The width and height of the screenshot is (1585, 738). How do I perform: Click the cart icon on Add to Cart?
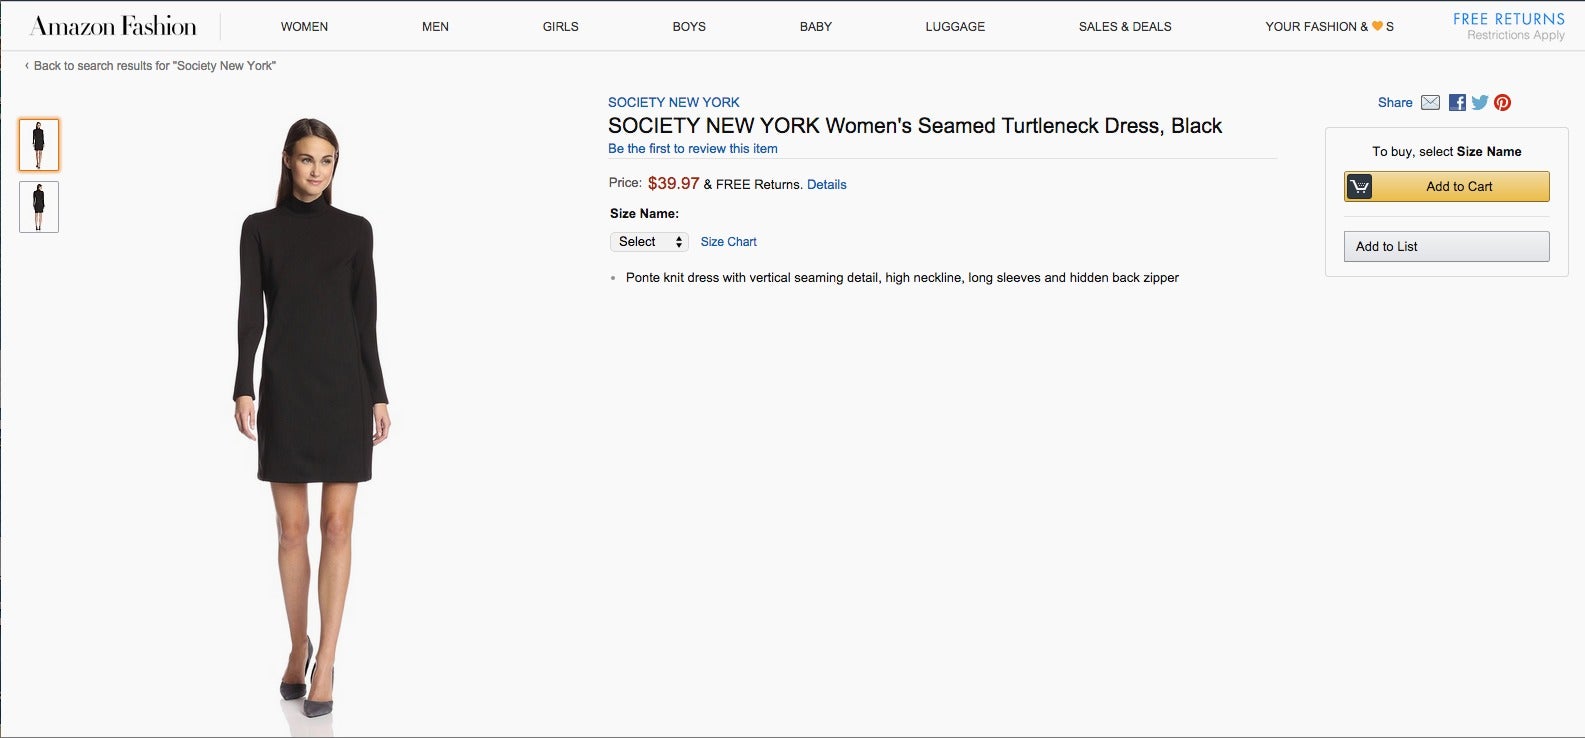point(1359,186)
